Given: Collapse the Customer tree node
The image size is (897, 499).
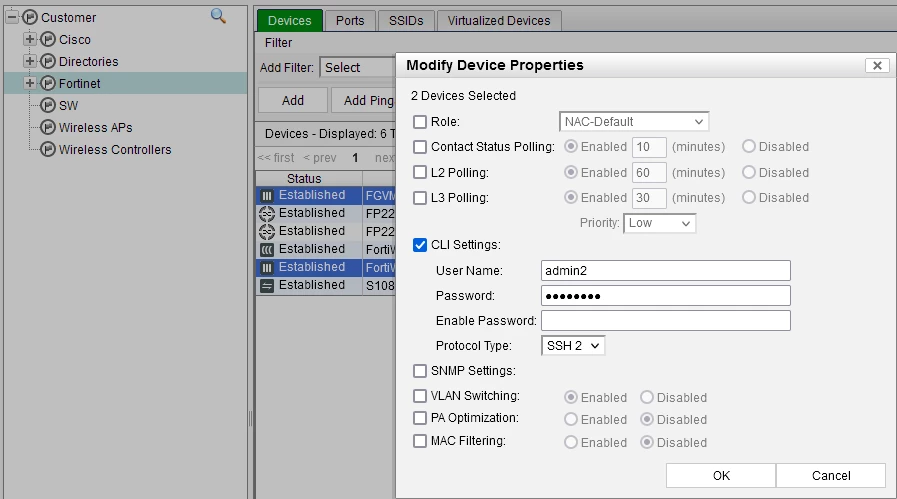Looking at the screenshot, I should coord(12,17).
